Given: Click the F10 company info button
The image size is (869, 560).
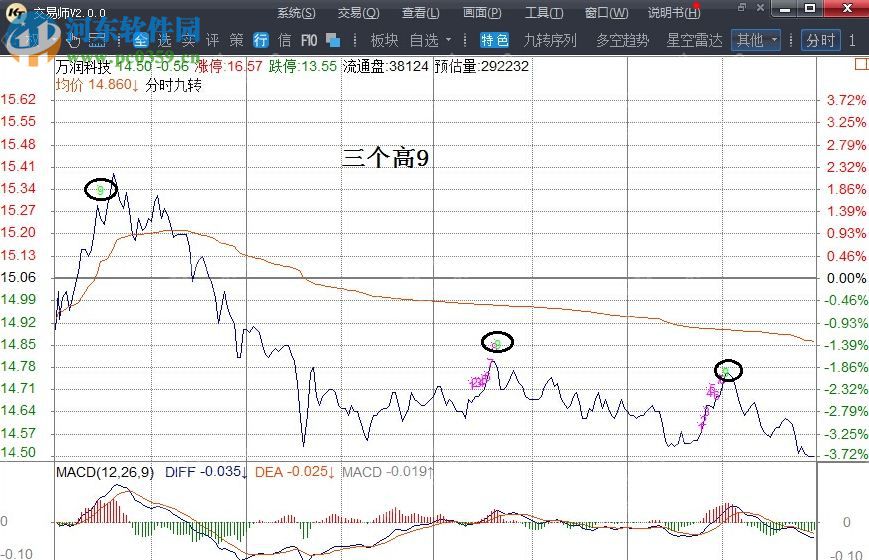Looking at the screenshot, I should click(x=309, y=40).
